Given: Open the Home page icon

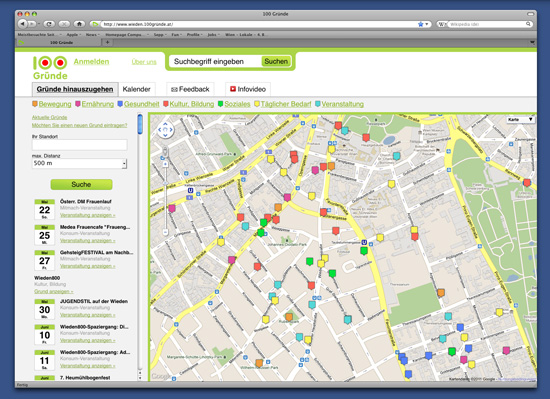Looking at the screenshot, I should [x=79, y=24].
